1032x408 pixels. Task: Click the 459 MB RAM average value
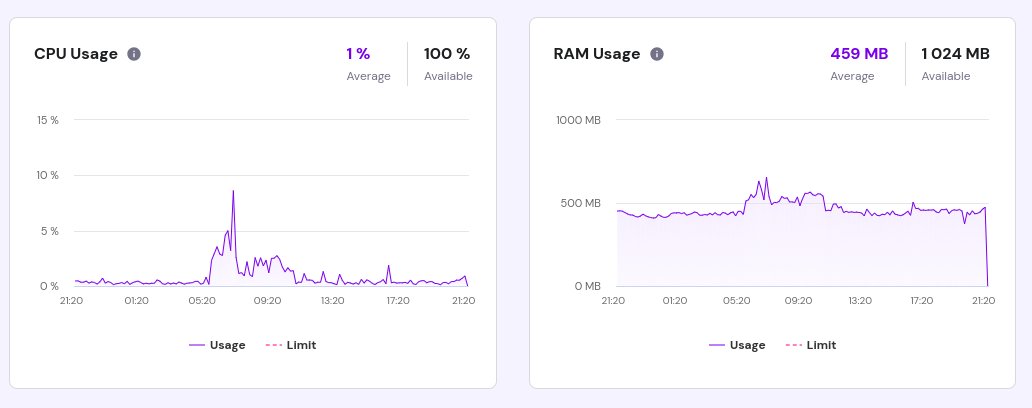pyautogui.click(x=860, y=53)
